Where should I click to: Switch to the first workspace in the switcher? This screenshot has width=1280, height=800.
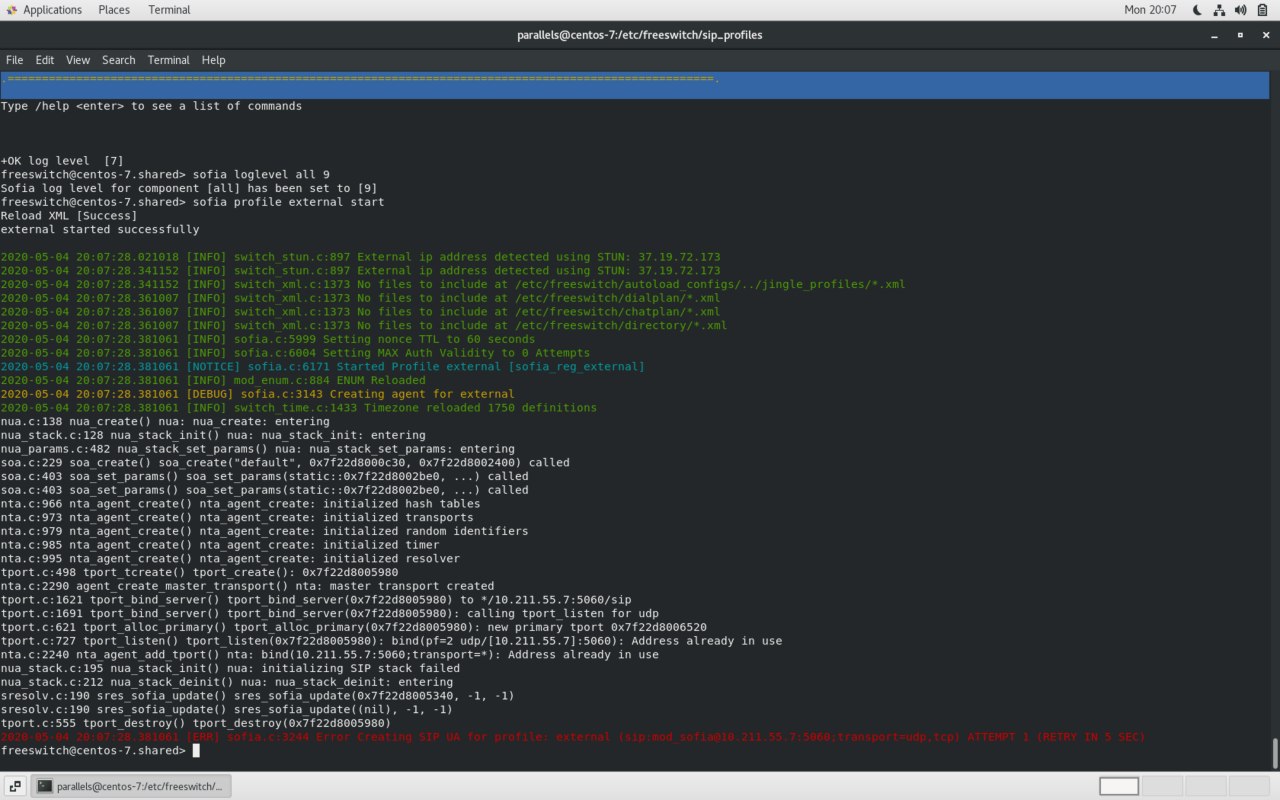coord(1119,786)
